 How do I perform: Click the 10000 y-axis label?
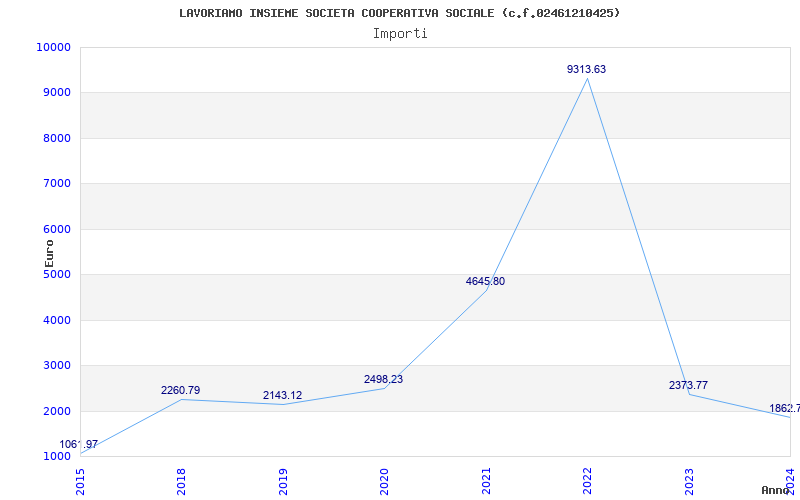coord(53,47)
